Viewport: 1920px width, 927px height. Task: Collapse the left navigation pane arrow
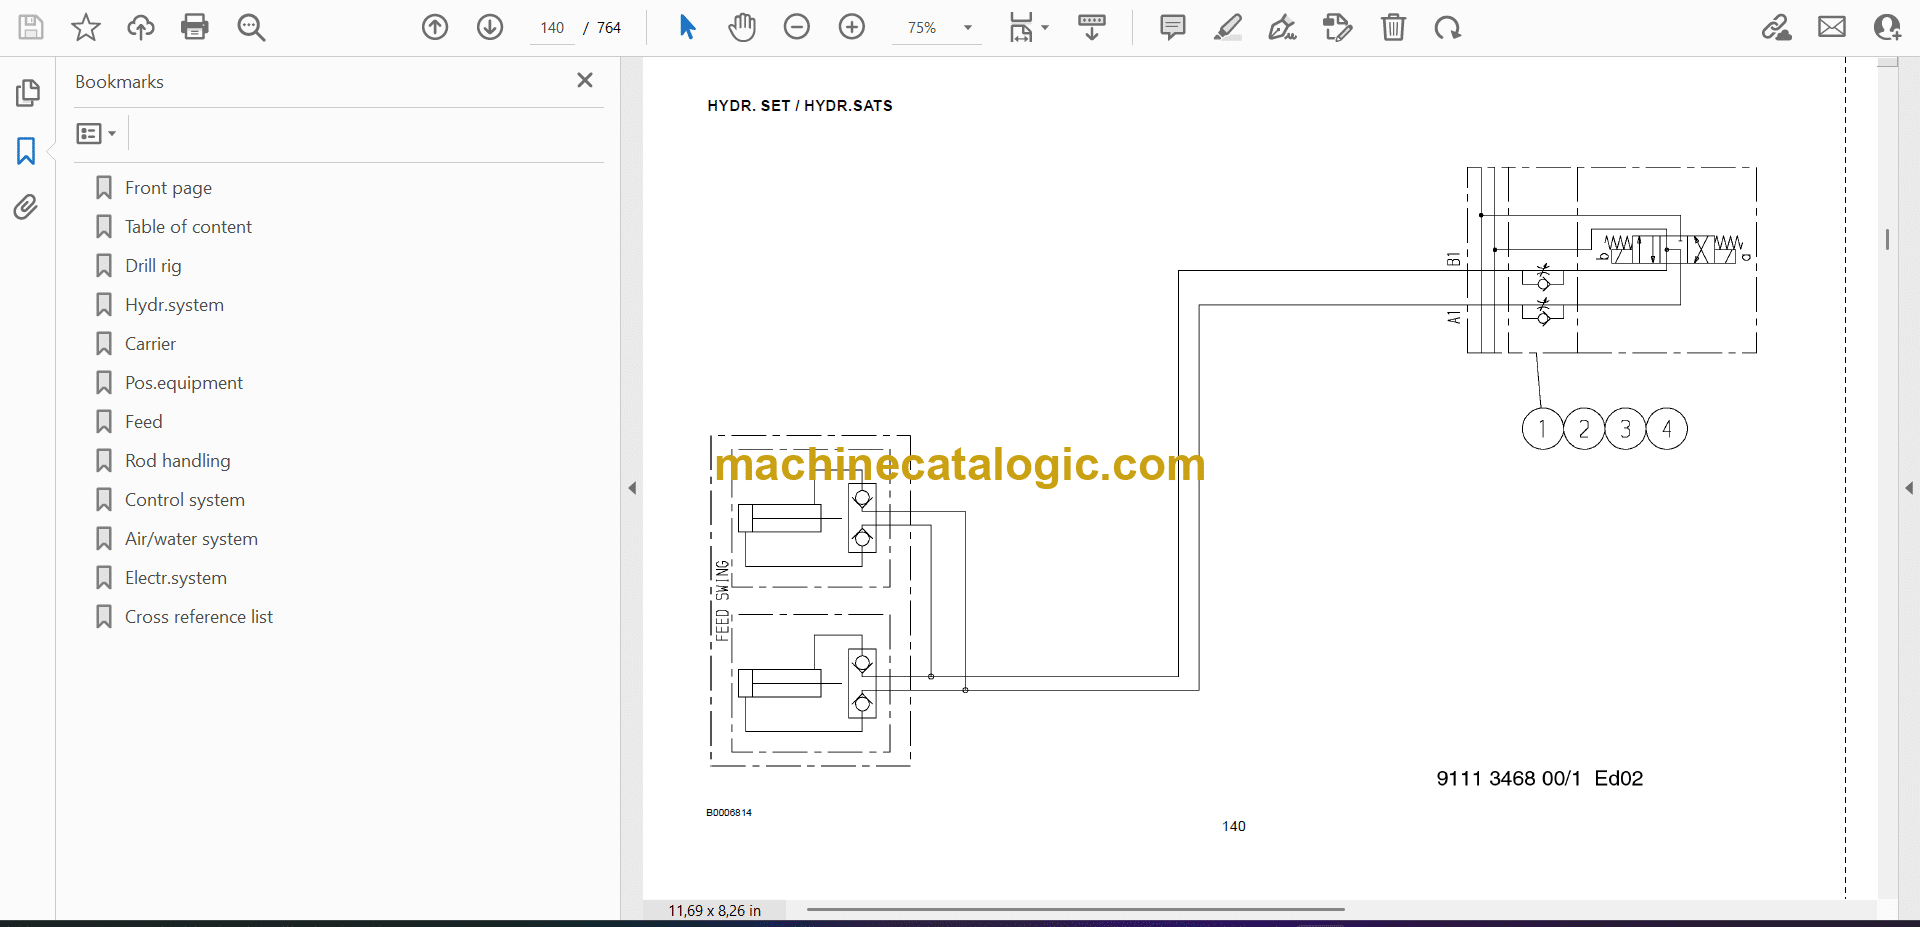(x=632, y=488)
